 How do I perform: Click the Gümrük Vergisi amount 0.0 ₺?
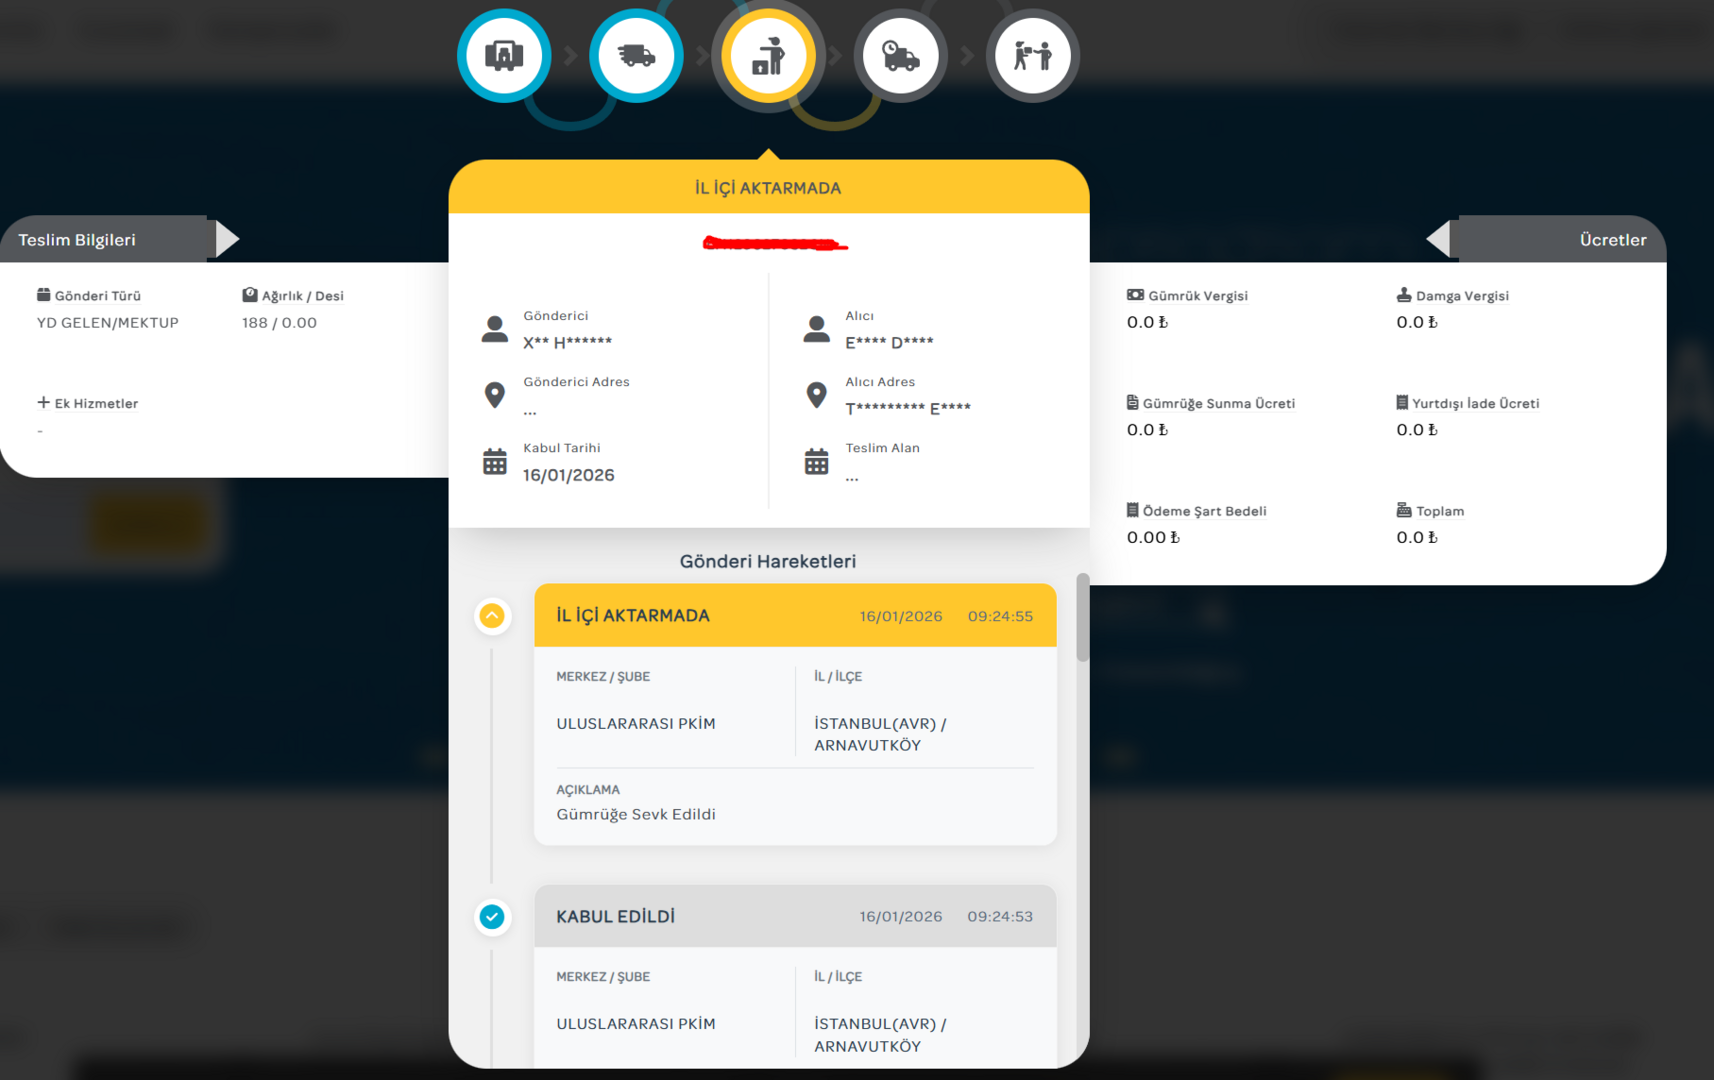(x=1147, y=322)
